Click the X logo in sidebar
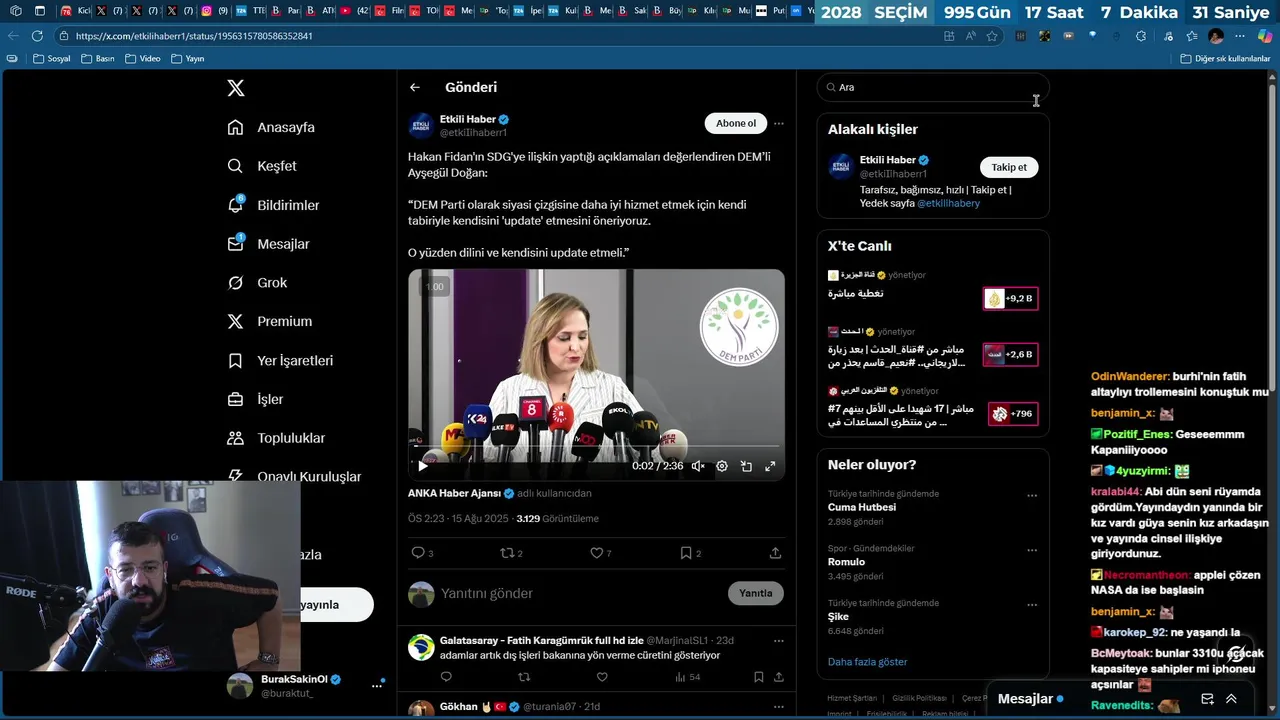 pyautogui.click(x=236, y=88)
